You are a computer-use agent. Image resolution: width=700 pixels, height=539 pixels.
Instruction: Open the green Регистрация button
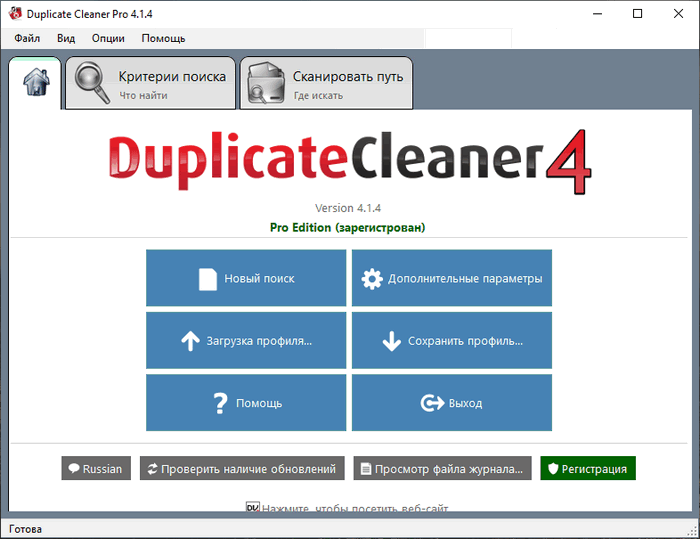point(588,468)
